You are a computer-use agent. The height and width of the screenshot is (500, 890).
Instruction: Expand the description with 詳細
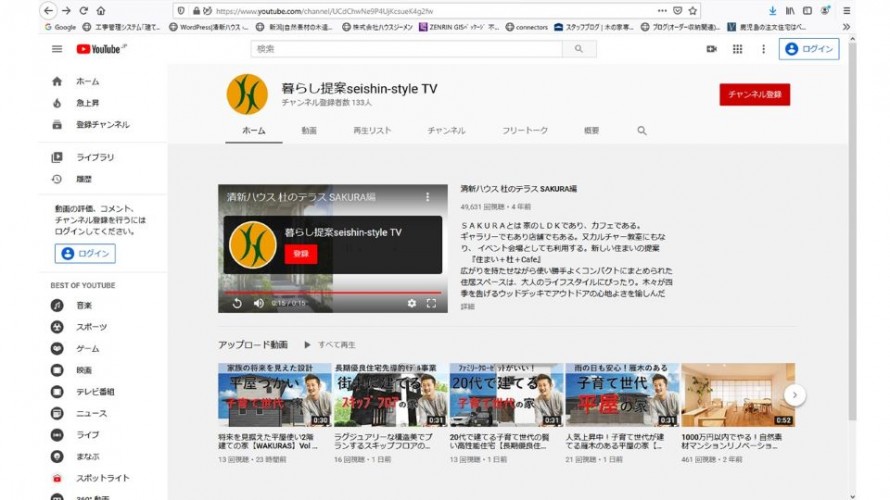pyautogui.click(x=467, y=306)
